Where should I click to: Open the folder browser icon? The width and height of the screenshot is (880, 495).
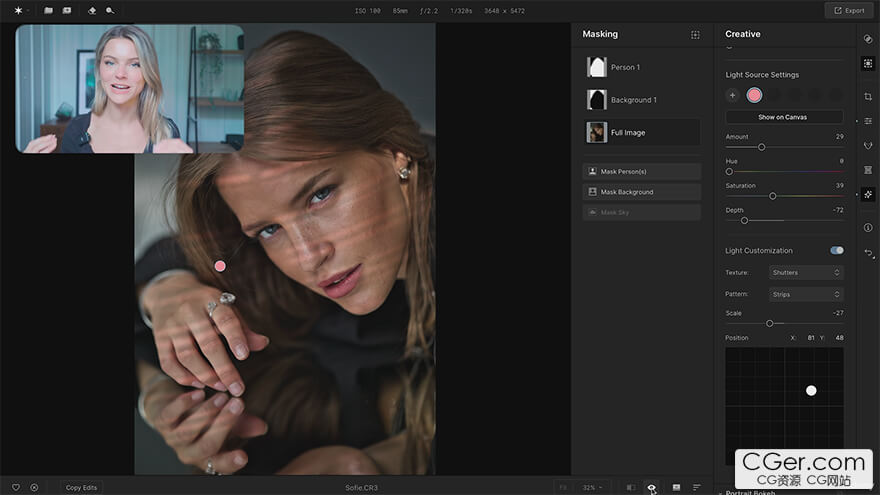click(48, 11)
